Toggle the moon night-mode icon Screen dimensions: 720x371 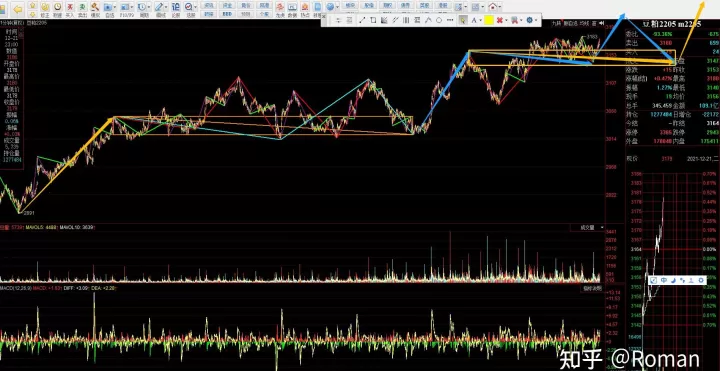coord(674,280)
